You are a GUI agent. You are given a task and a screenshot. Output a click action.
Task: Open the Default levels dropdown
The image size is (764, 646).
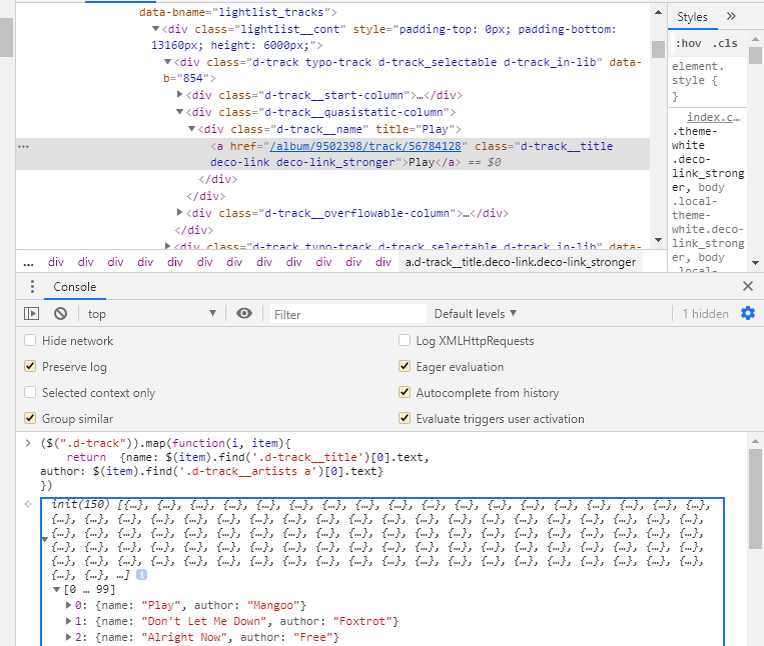[x=475, y=314]
